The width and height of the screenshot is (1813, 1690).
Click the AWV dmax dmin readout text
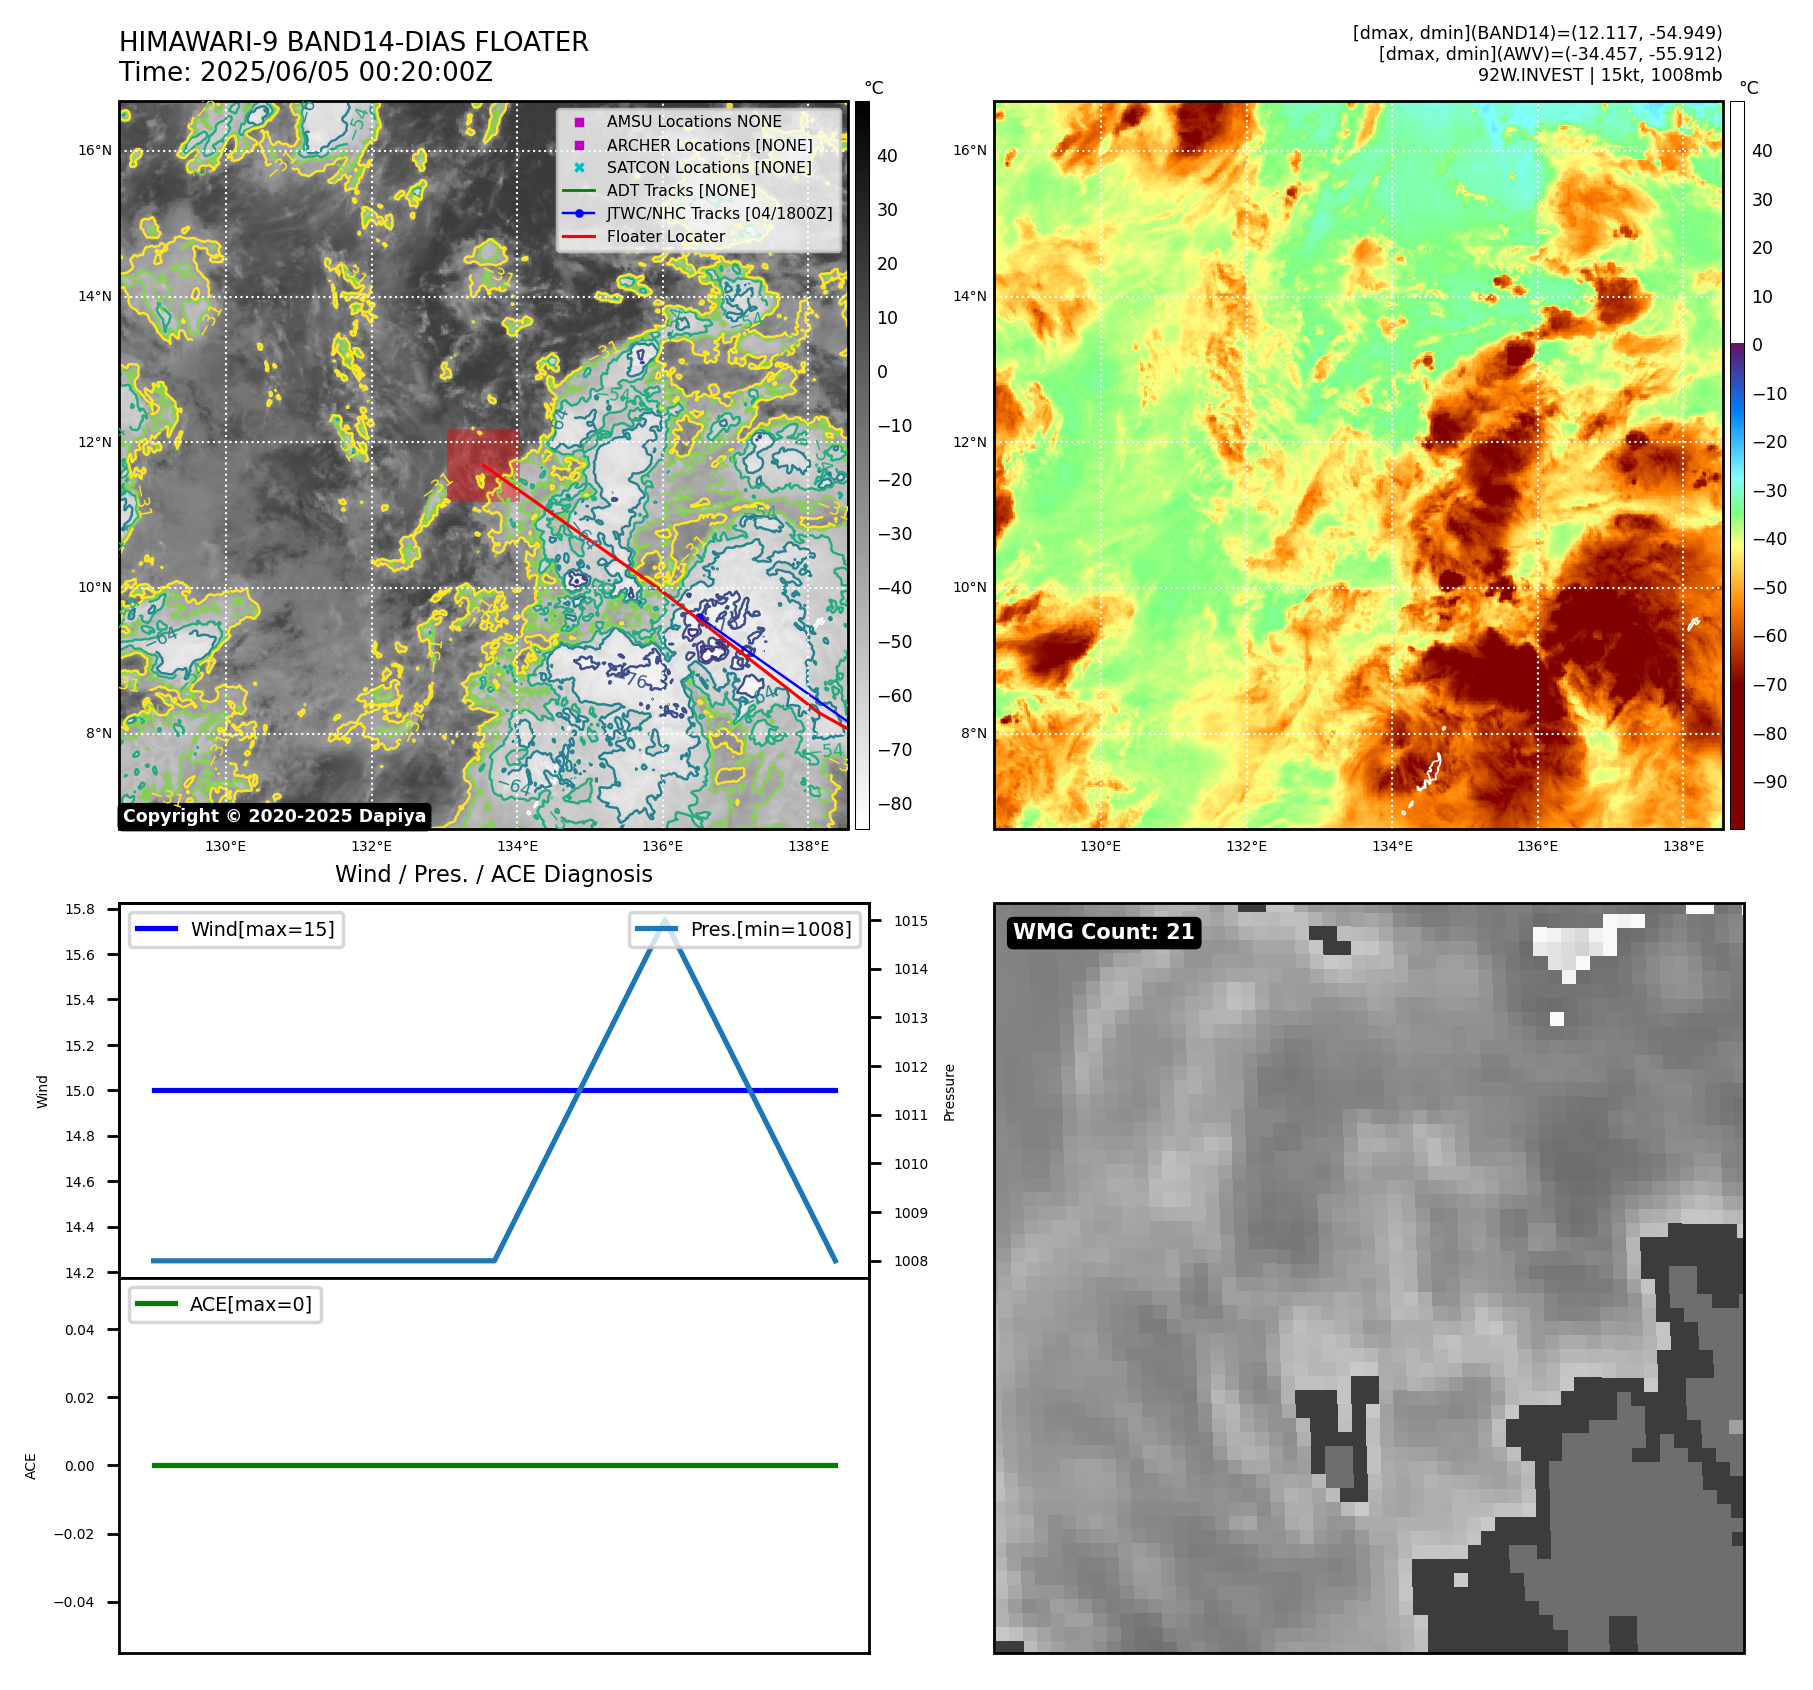tap(1550, 54)
